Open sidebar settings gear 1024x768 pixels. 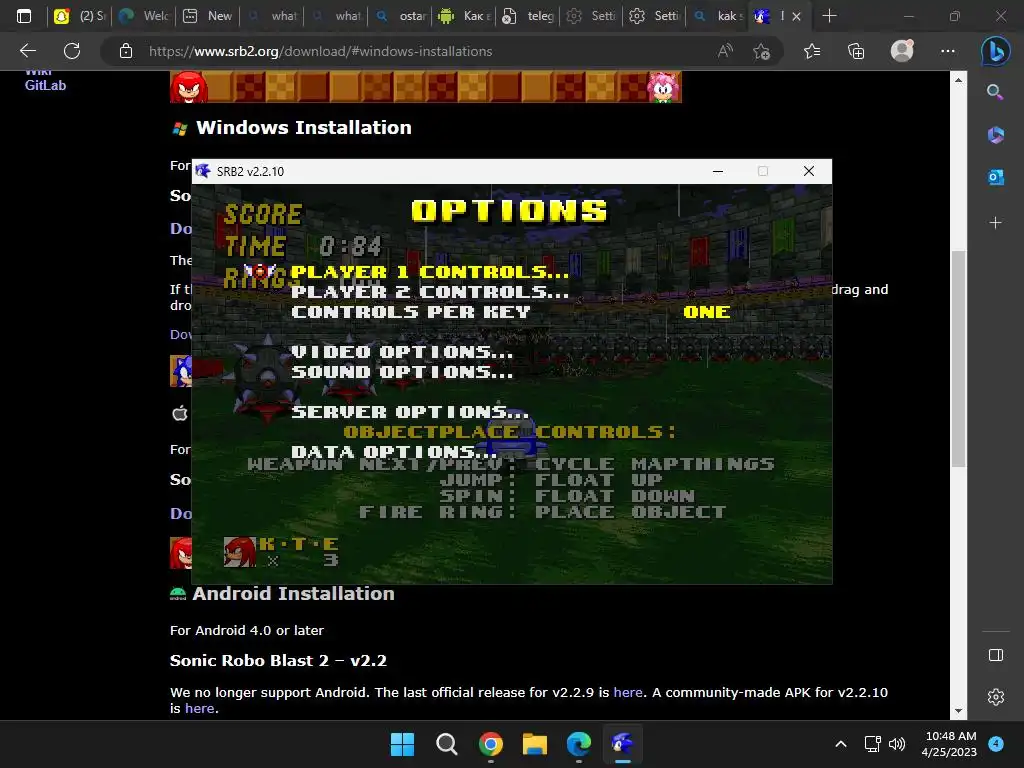[995, 697]
